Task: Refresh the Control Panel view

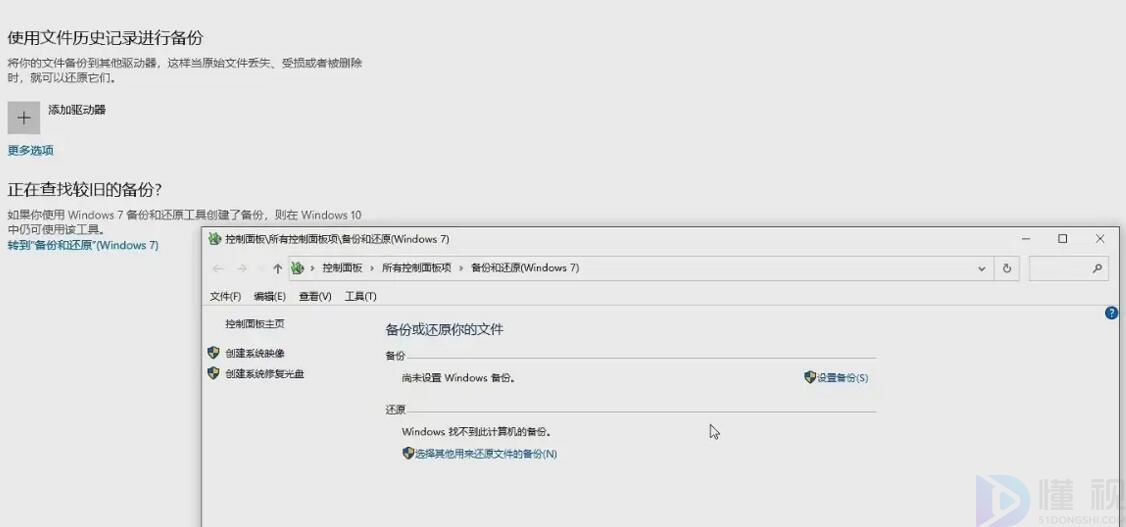Action: [1007, 269]
